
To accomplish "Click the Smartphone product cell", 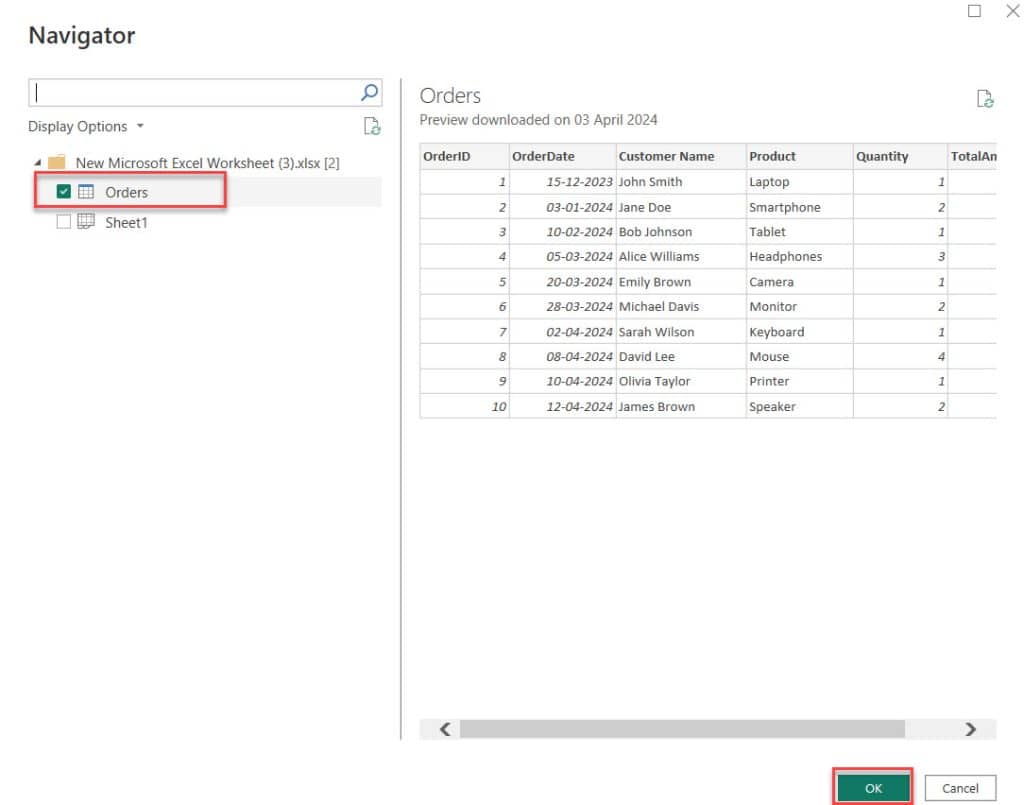I will coord(799,207).
